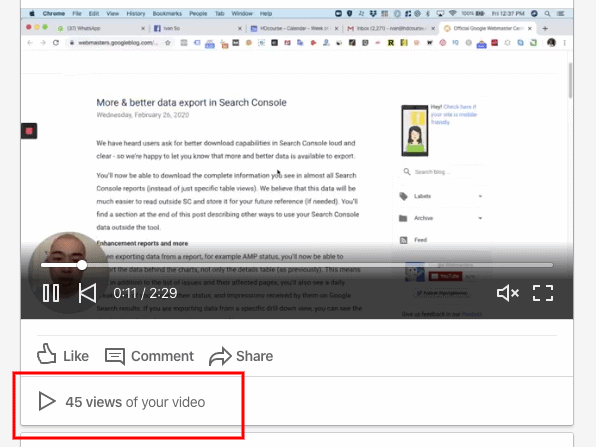
Task: Open the Help menu in the menu bar
Action: click(266, 14)
